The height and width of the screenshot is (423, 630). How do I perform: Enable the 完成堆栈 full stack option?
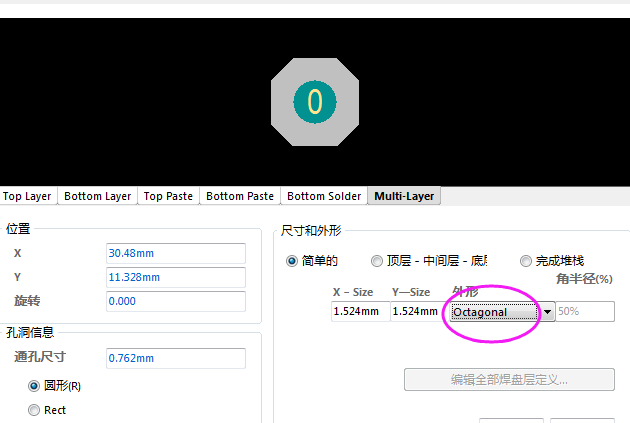click(x=526, y=261)
